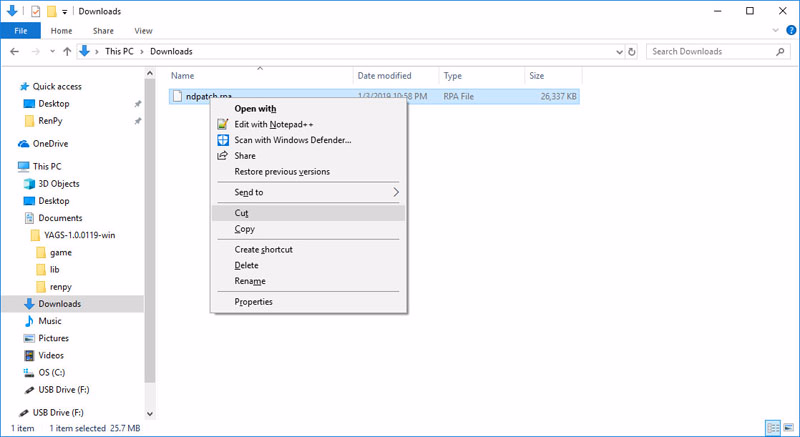The image size is (800, 437).
Task: Open Customize Quick Access Toolbar dropdown
Action: pos(65,11)
